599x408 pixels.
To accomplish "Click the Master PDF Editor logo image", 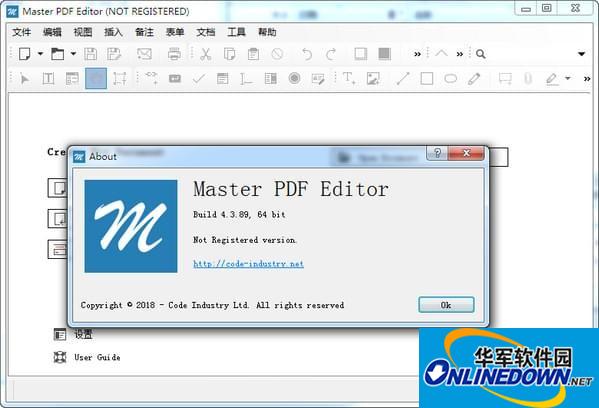I will [131, 226].
